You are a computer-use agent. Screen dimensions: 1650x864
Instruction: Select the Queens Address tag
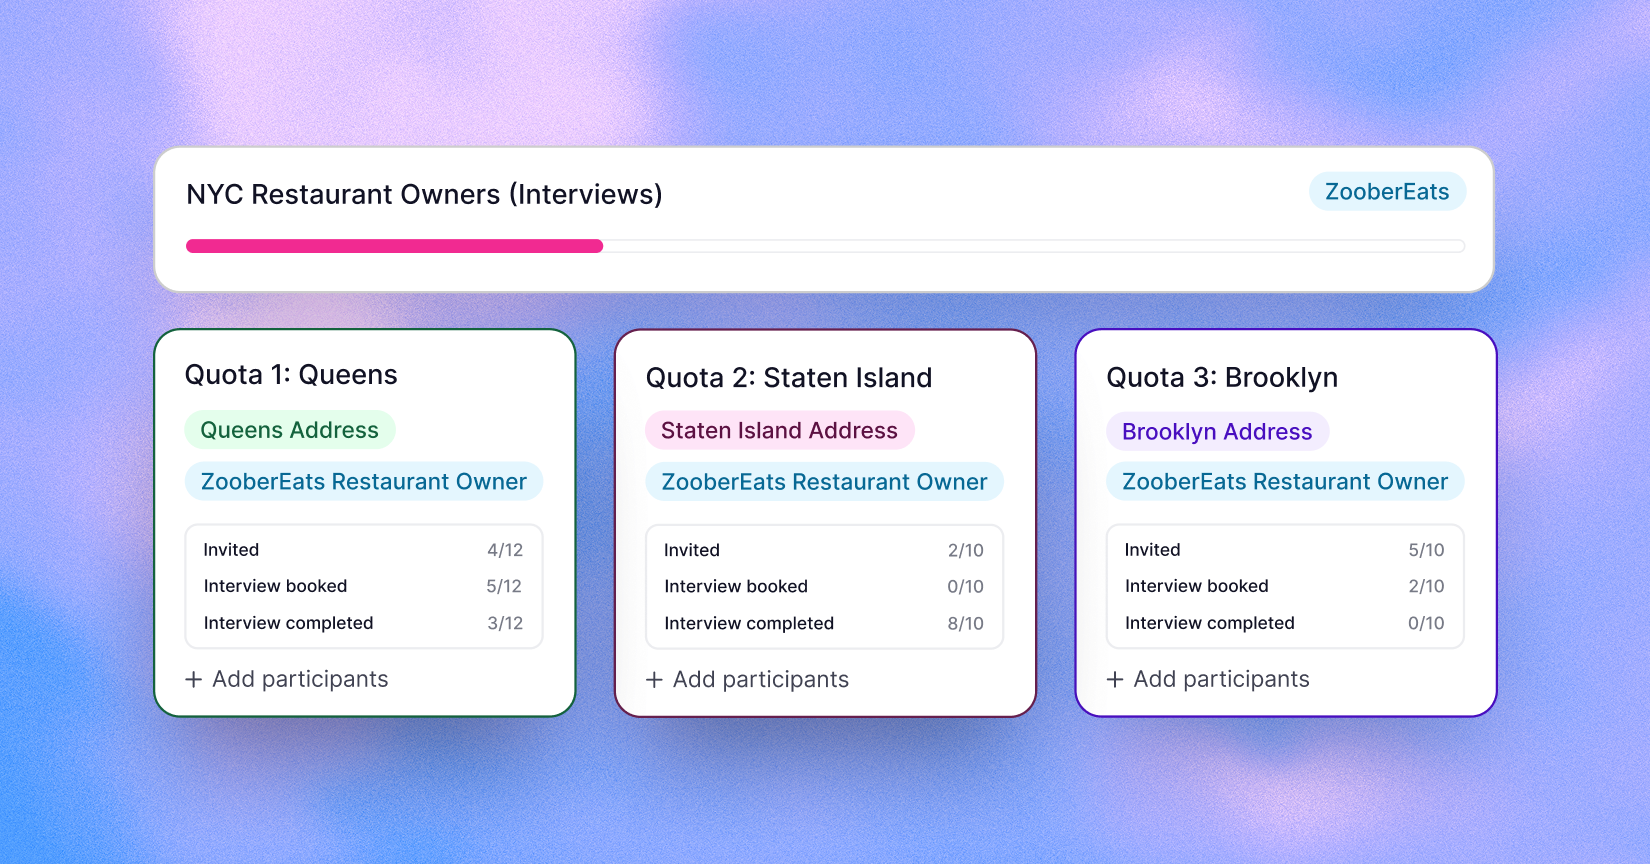click(290, 430)
